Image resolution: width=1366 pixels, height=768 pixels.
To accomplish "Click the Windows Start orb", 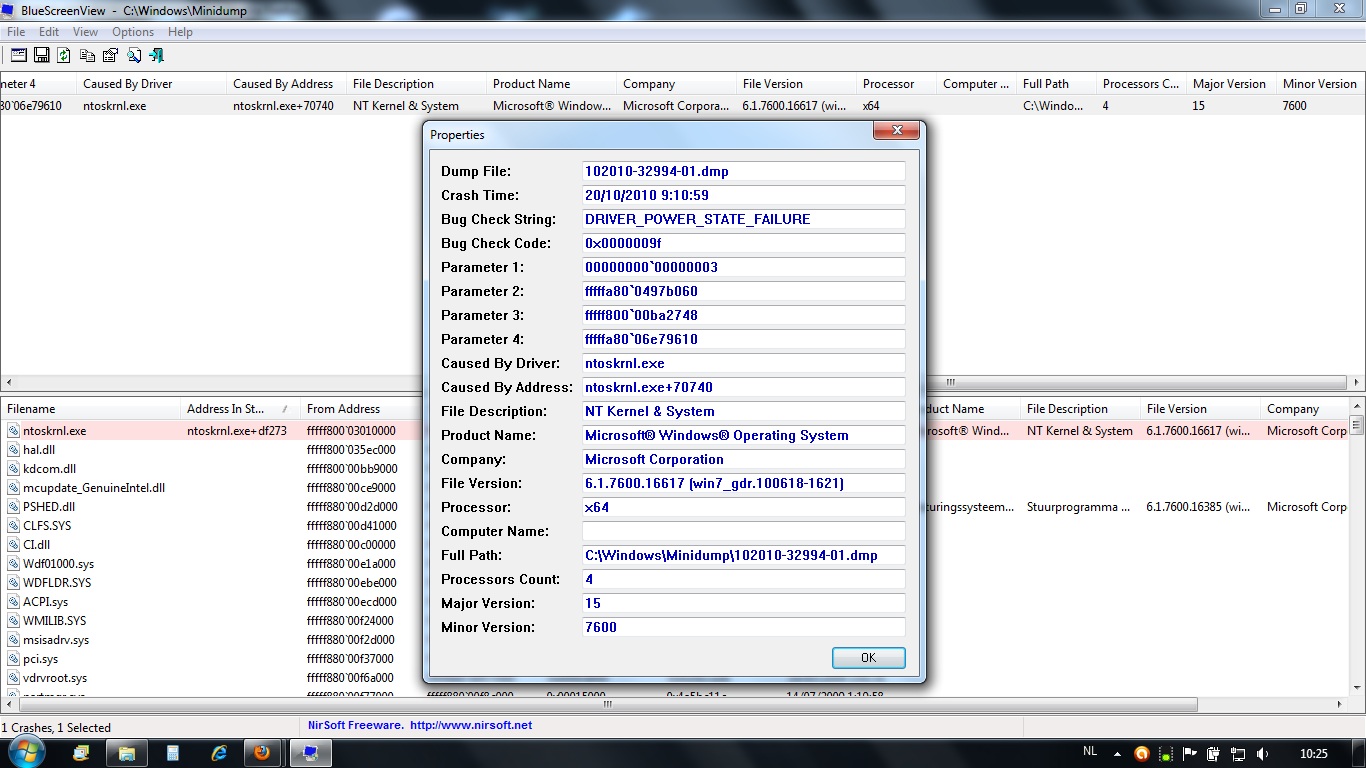I will pos(27,752).
